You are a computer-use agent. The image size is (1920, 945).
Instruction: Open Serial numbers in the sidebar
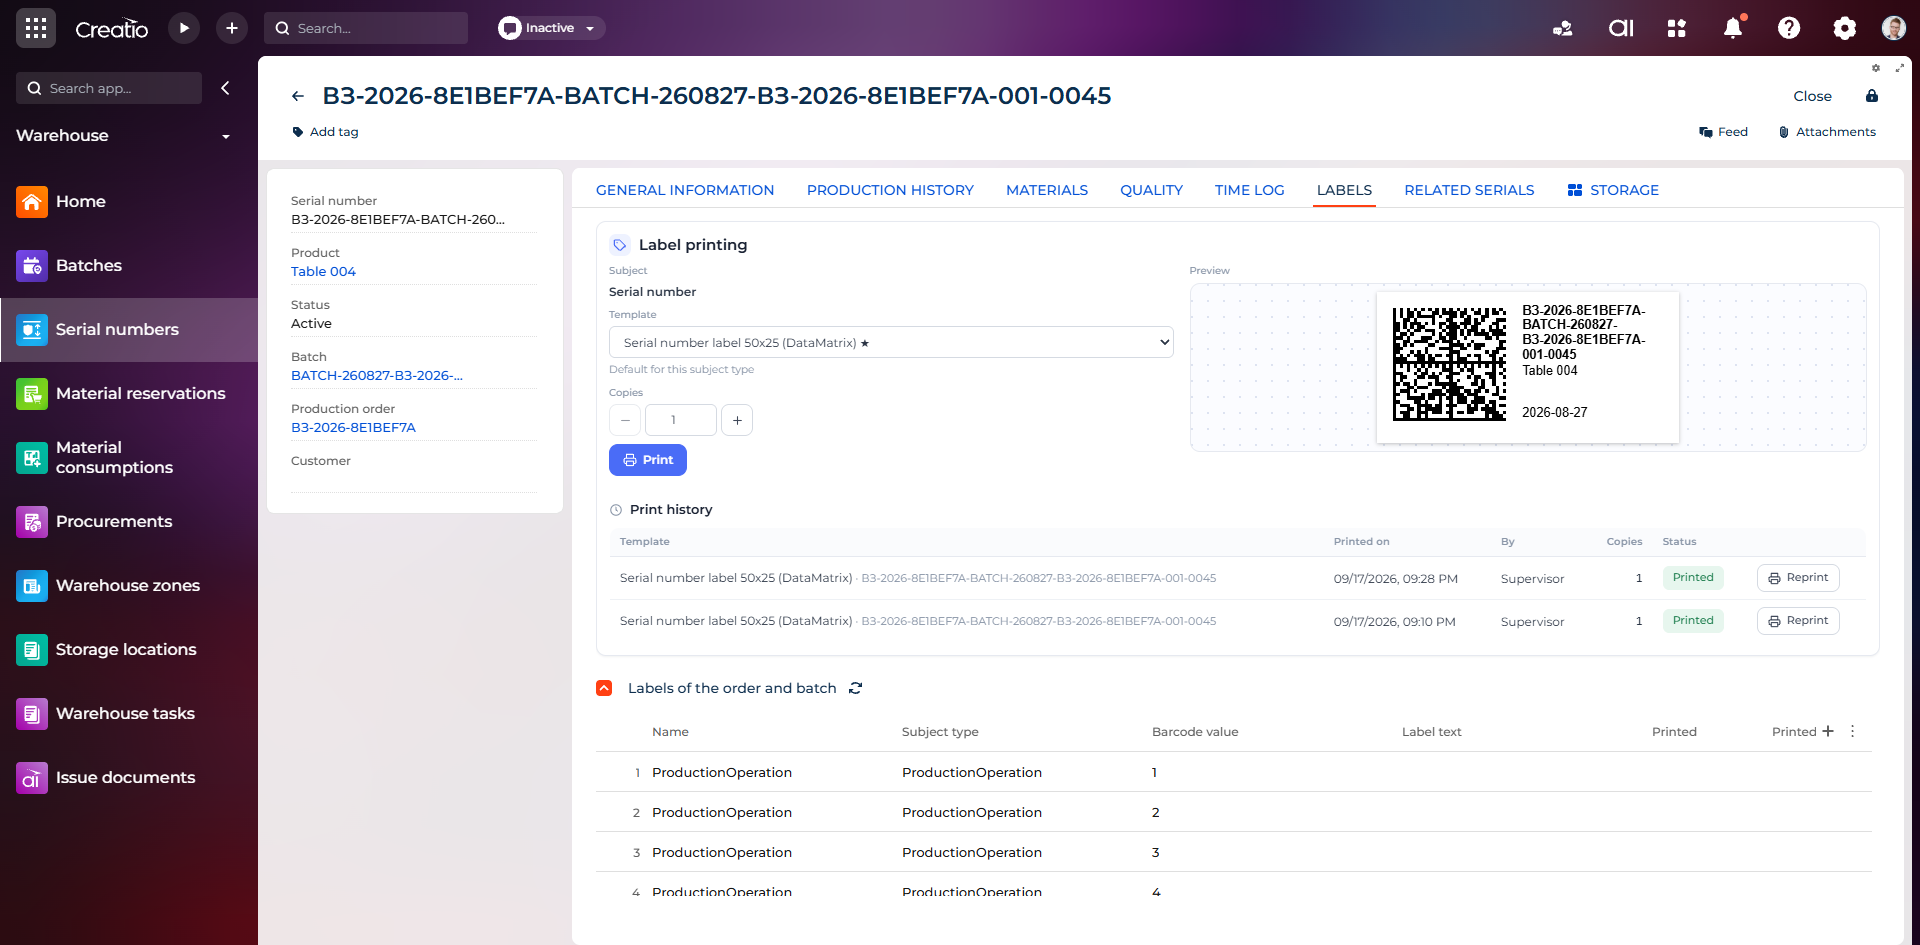(129, 329)
